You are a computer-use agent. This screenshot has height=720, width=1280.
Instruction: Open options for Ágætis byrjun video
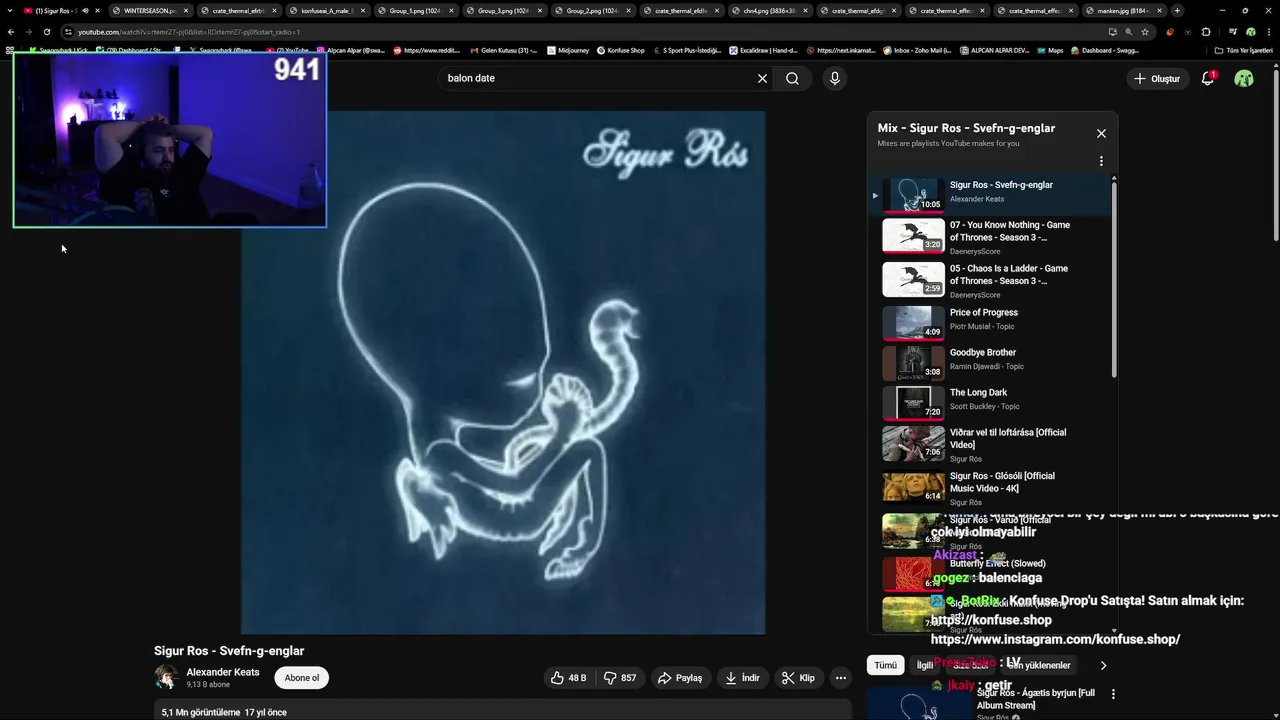click(x=1113, y=694)
